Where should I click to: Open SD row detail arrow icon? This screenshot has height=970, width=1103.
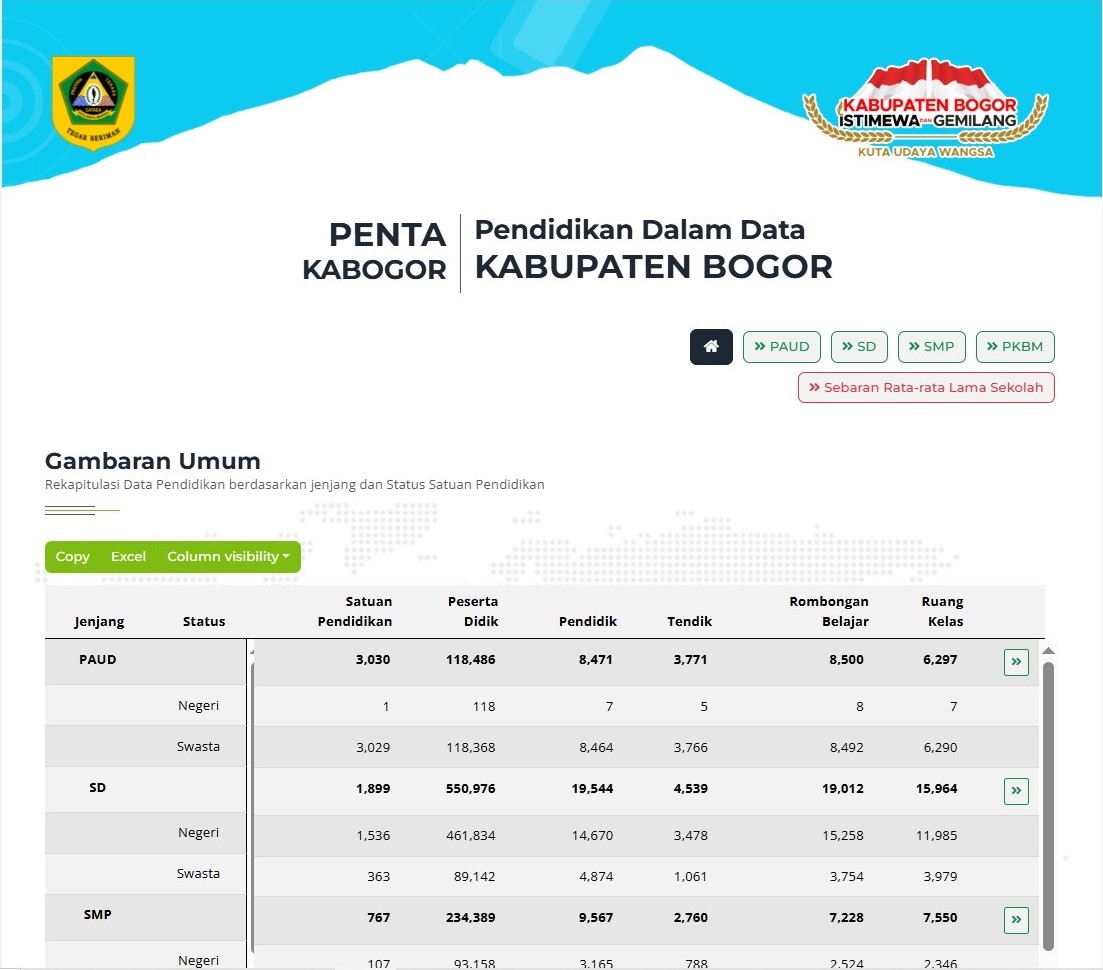click(1016, 791)
